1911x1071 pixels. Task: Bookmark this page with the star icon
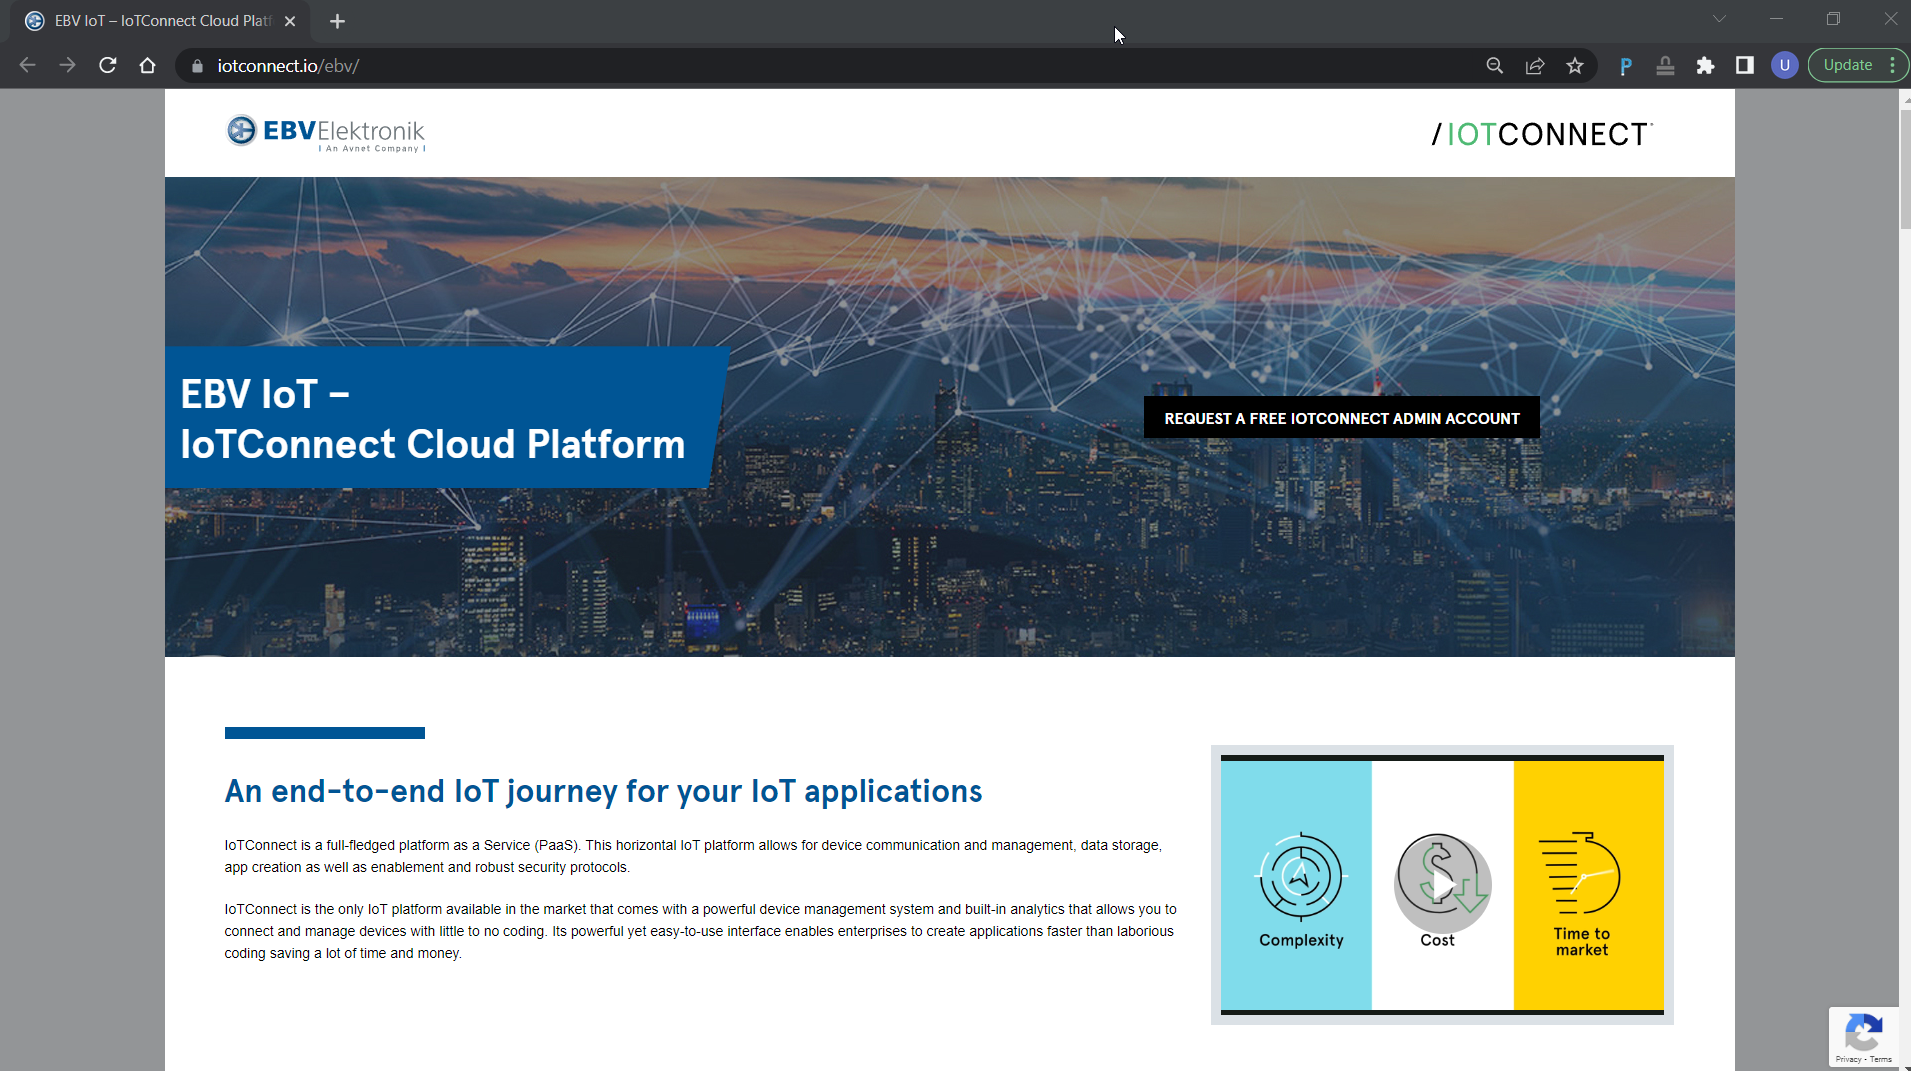pos(1575,66)
